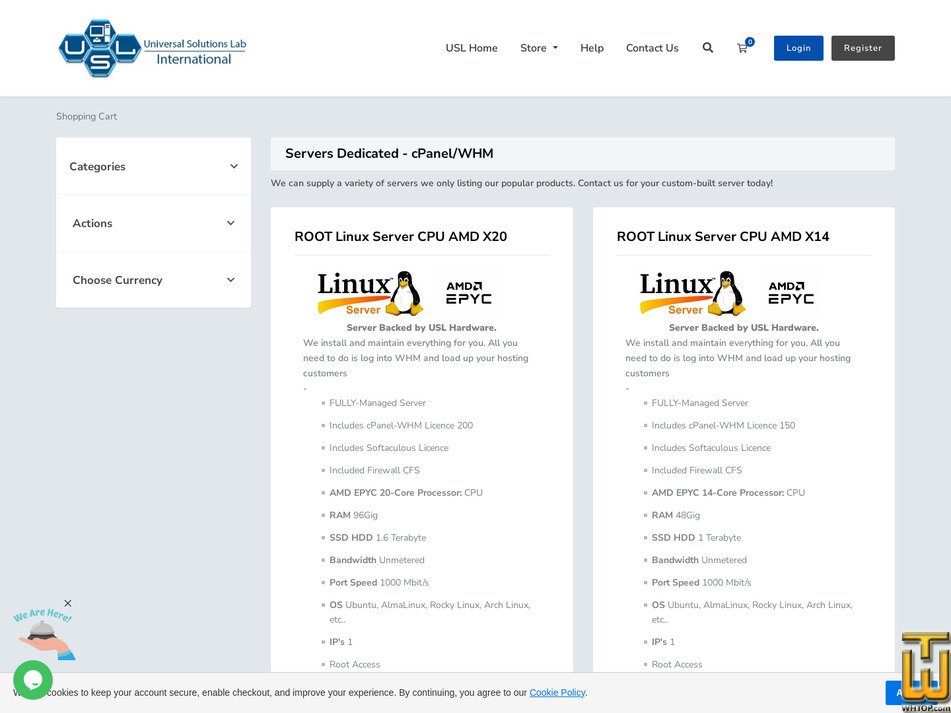Click 'Includes cPanel-WHM Licence 150' text
Viewport: 951px width, 713px height.
723,425
